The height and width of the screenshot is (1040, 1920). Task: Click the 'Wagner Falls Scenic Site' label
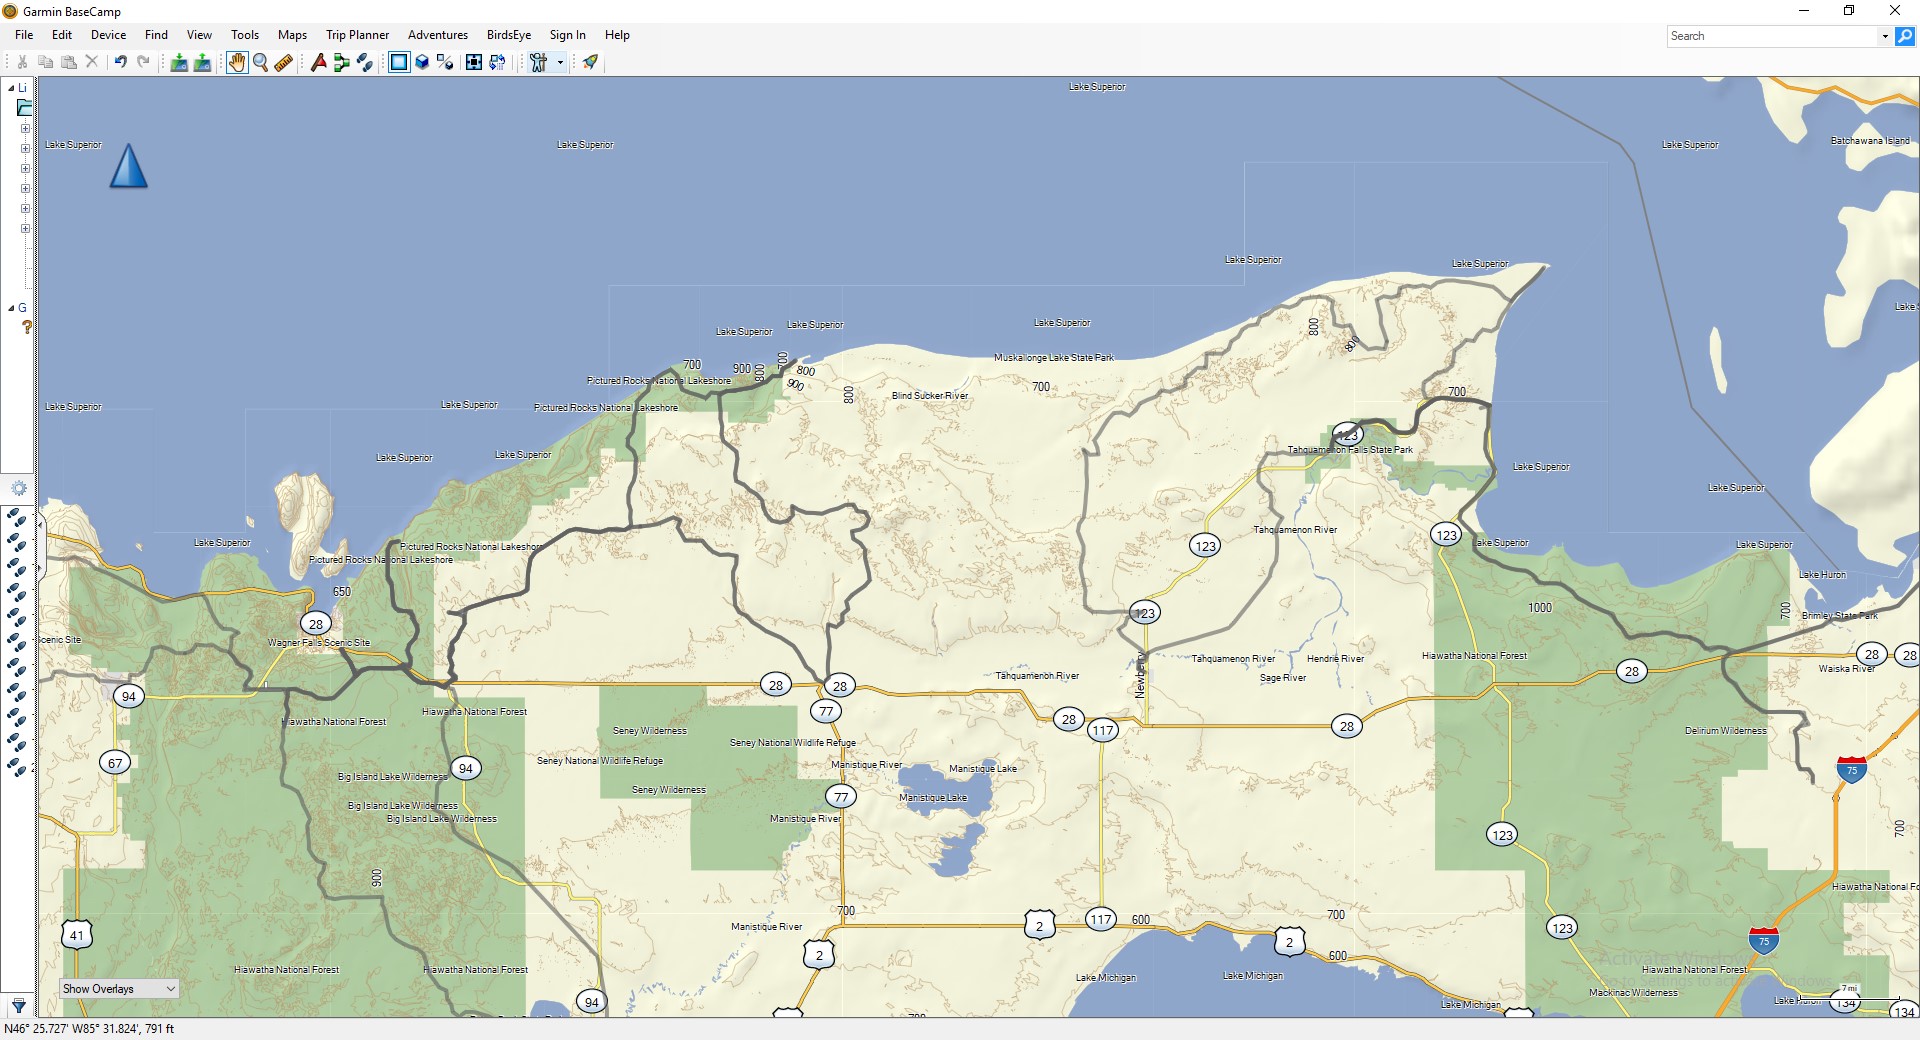coord(319,642)
